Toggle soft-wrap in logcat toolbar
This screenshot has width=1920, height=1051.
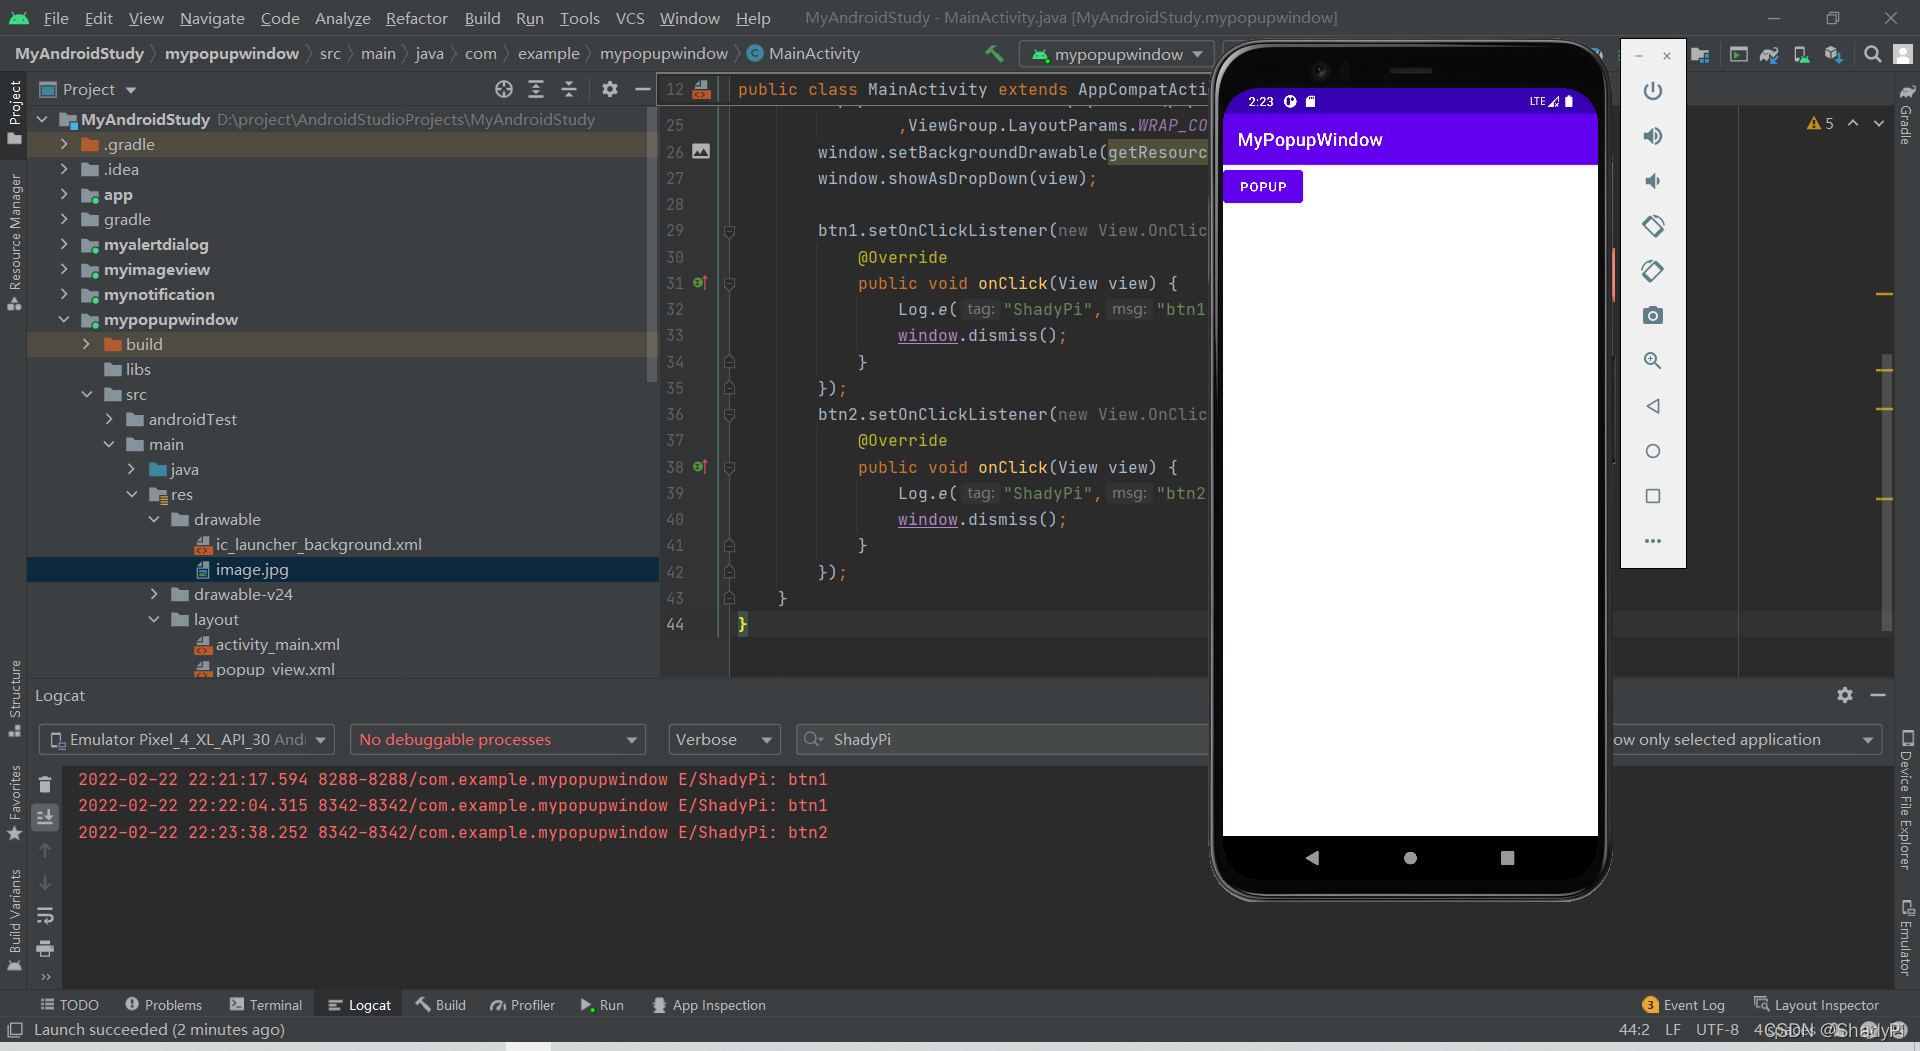coord(45,915)
